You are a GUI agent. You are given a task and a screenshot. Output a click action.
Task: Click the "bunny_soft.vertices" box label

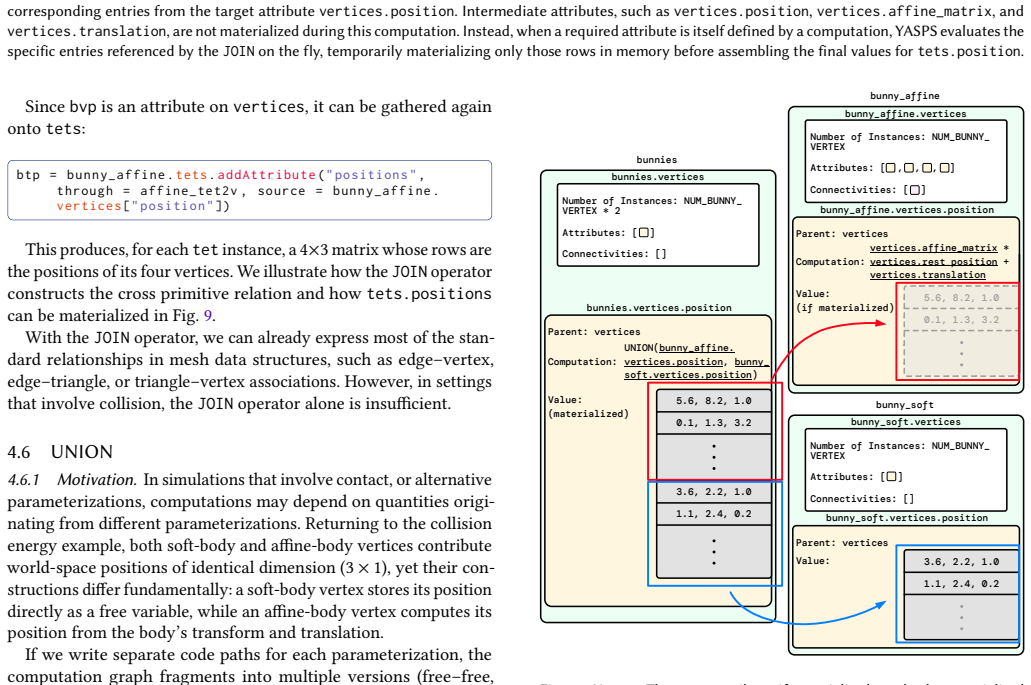(x=905, y=422)
